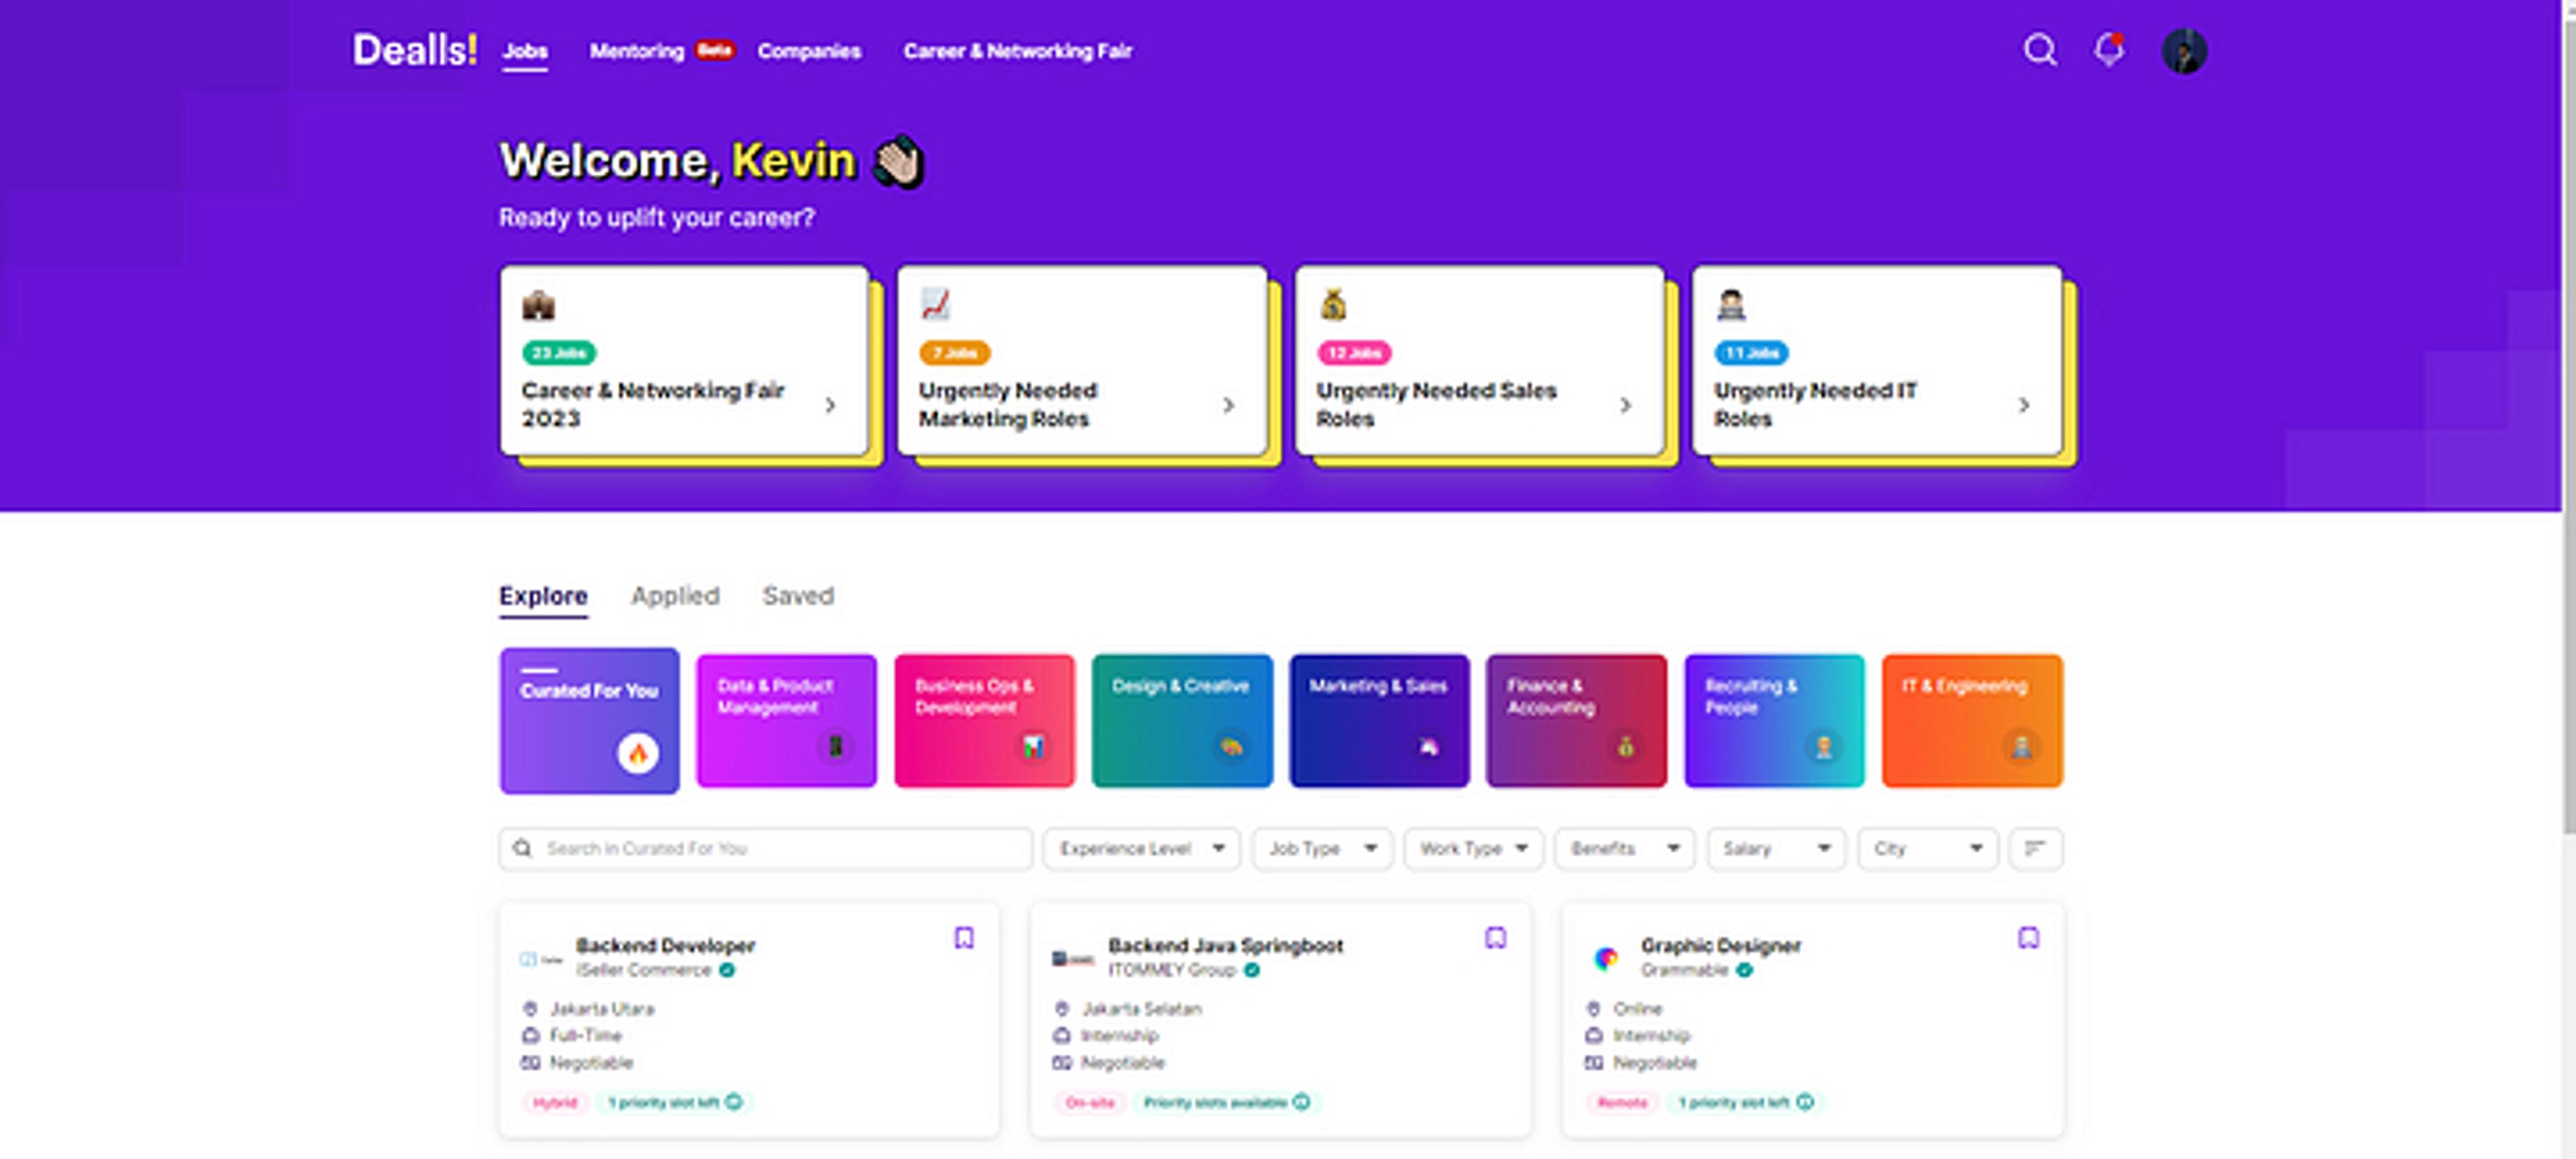This screenshot has height=1159, width=2576.
Task: Open Urgently Needed Marketing Roles card
Action: [x=1080, y=362]
